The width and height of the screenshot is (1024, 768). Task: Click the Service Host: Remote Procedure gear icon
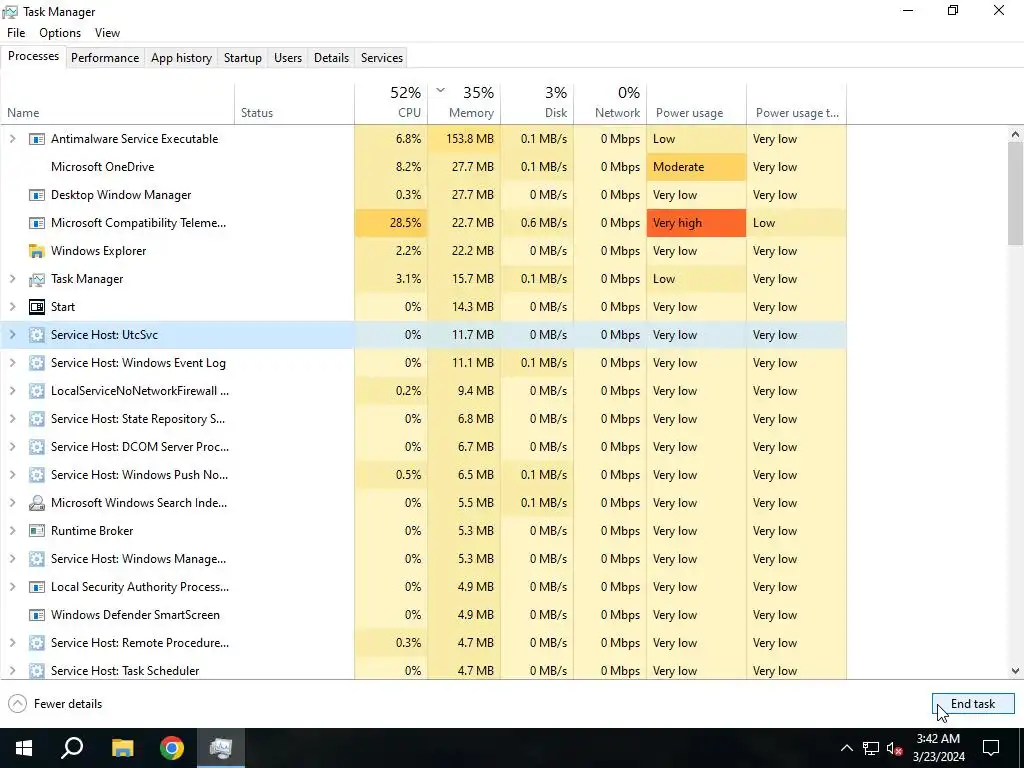(x=37, y=643)
